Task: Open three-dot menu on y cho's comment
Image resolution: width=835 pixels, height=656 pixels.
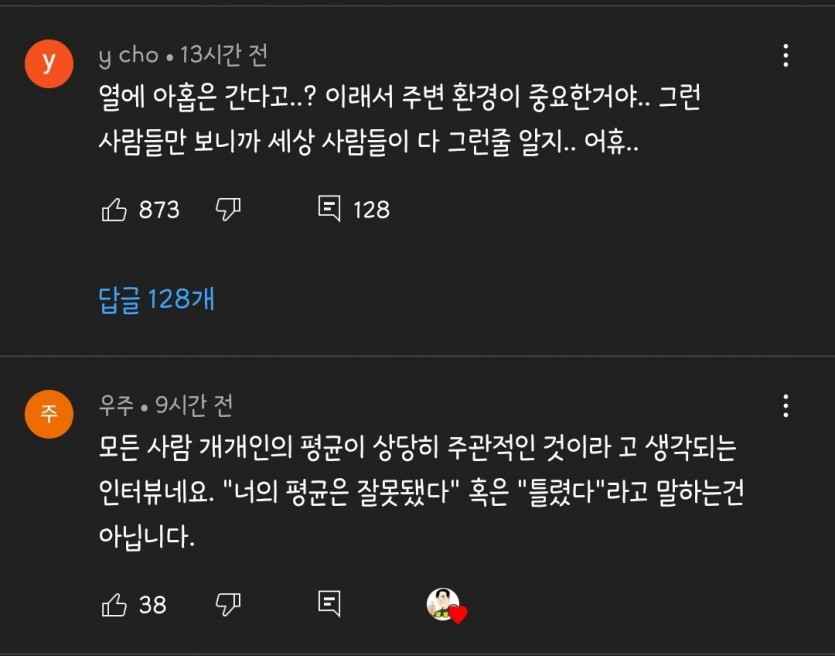Action: tap(786, 55)
